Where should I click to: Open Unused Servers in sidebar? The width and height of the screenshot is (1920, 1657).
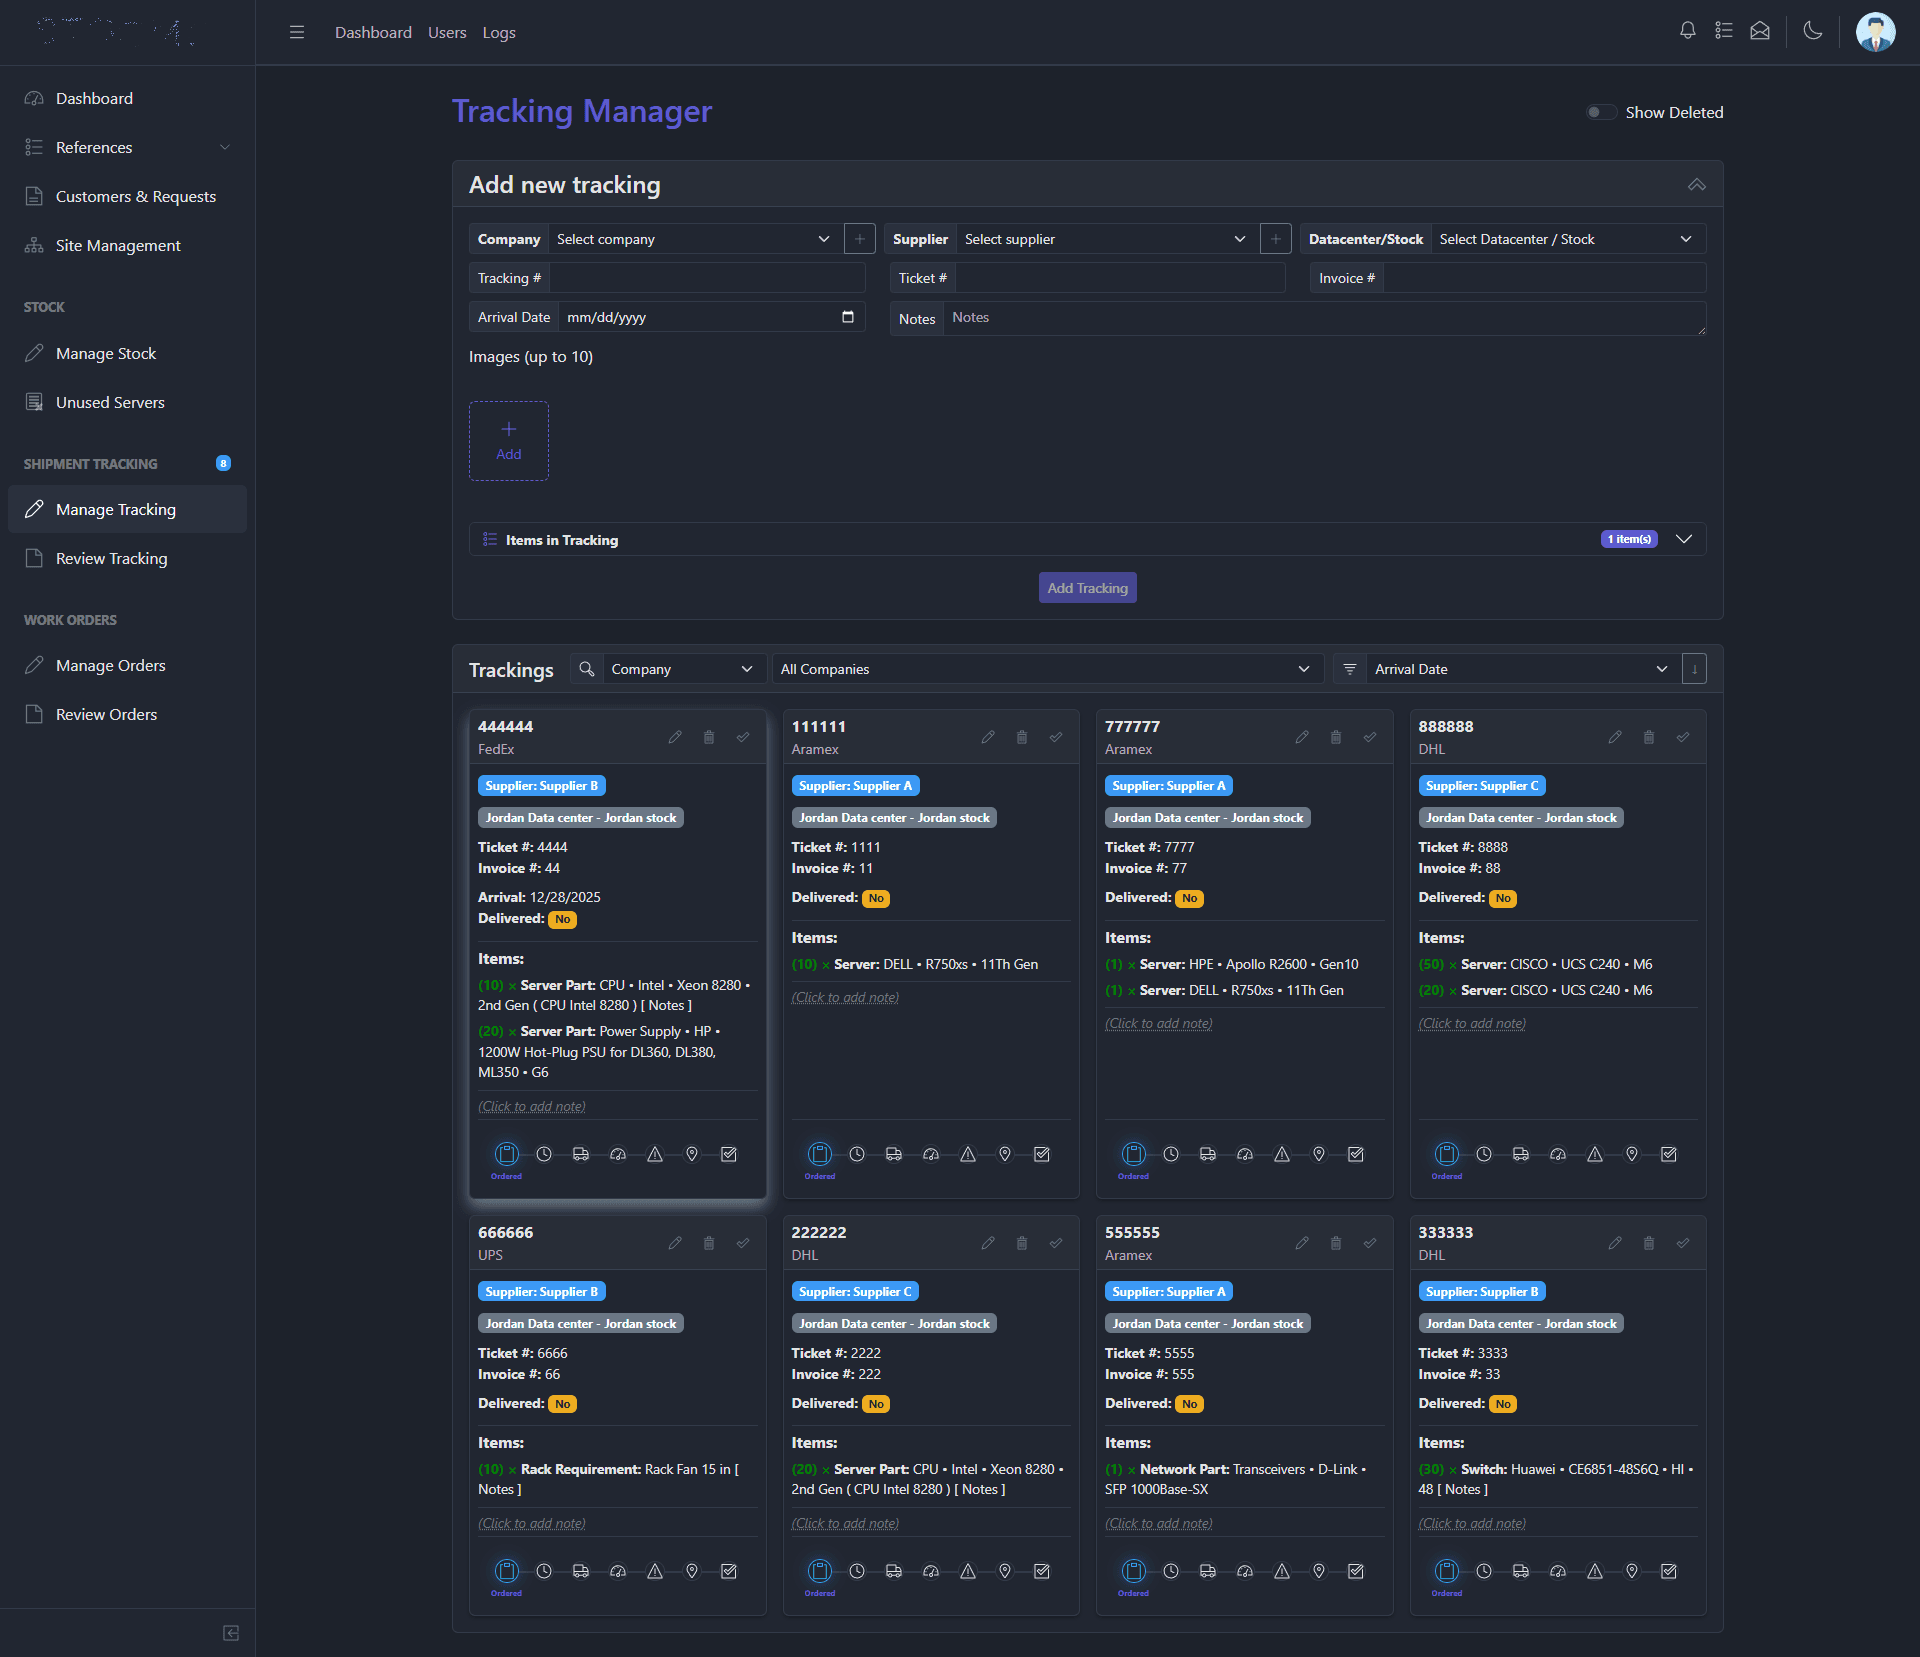tap(128, 402)
